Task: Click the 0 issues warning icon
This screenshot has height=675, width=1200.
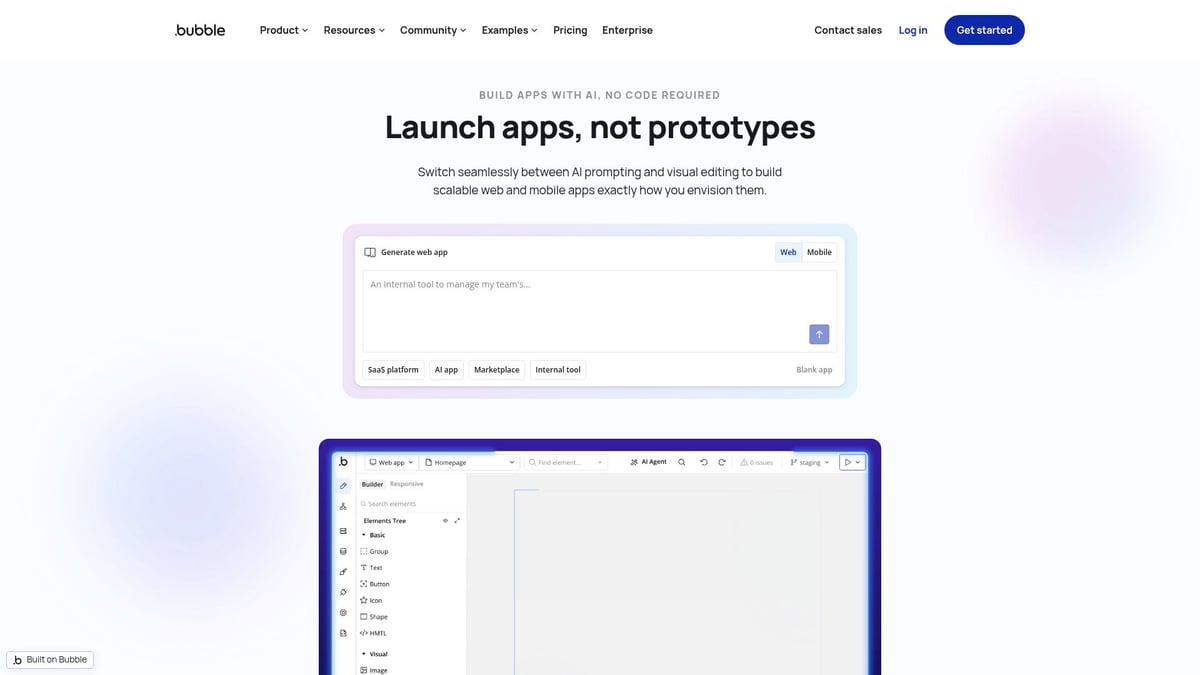Action: point(744,462)
